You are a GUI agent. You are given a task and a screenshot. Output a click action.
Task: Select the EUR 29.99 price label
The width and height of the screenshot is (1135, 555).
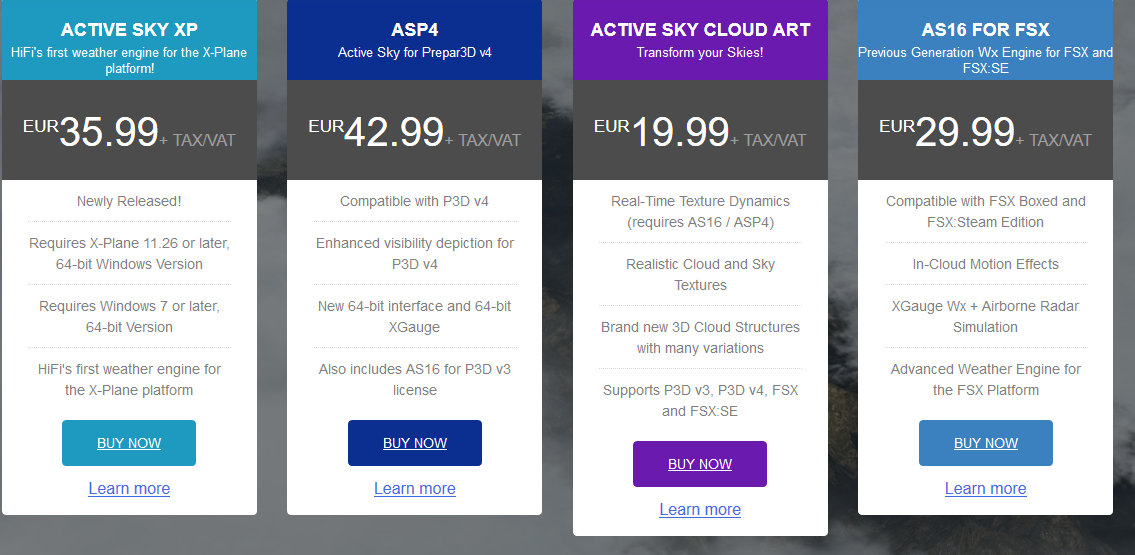[964, 132]
